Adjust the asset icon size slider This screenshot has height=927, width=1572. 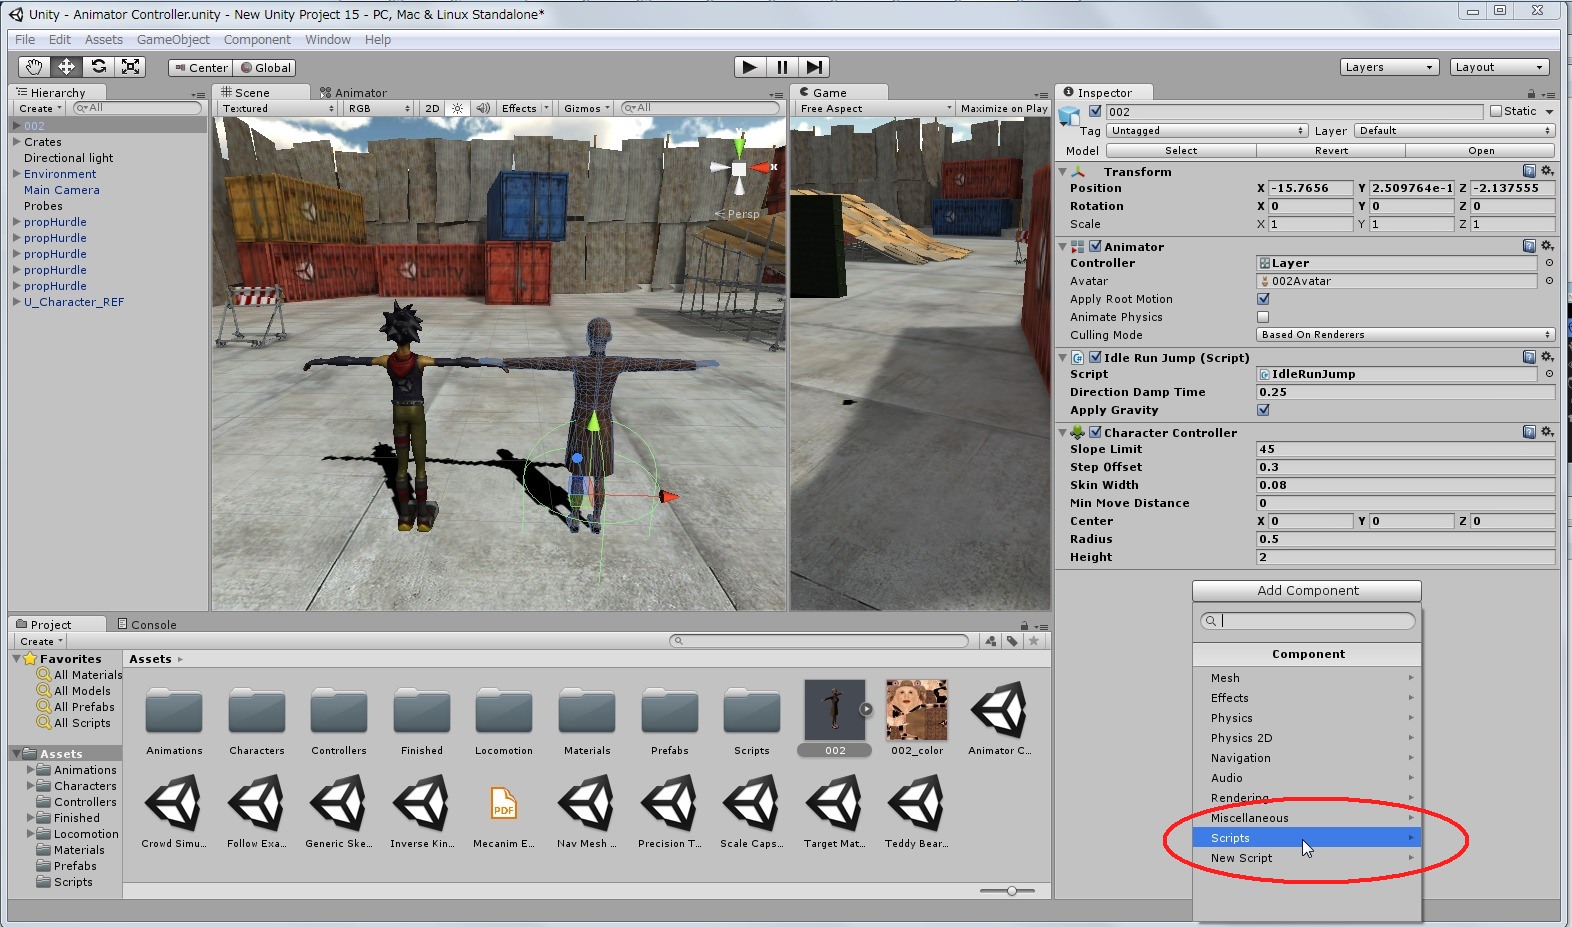(1012, 890)
